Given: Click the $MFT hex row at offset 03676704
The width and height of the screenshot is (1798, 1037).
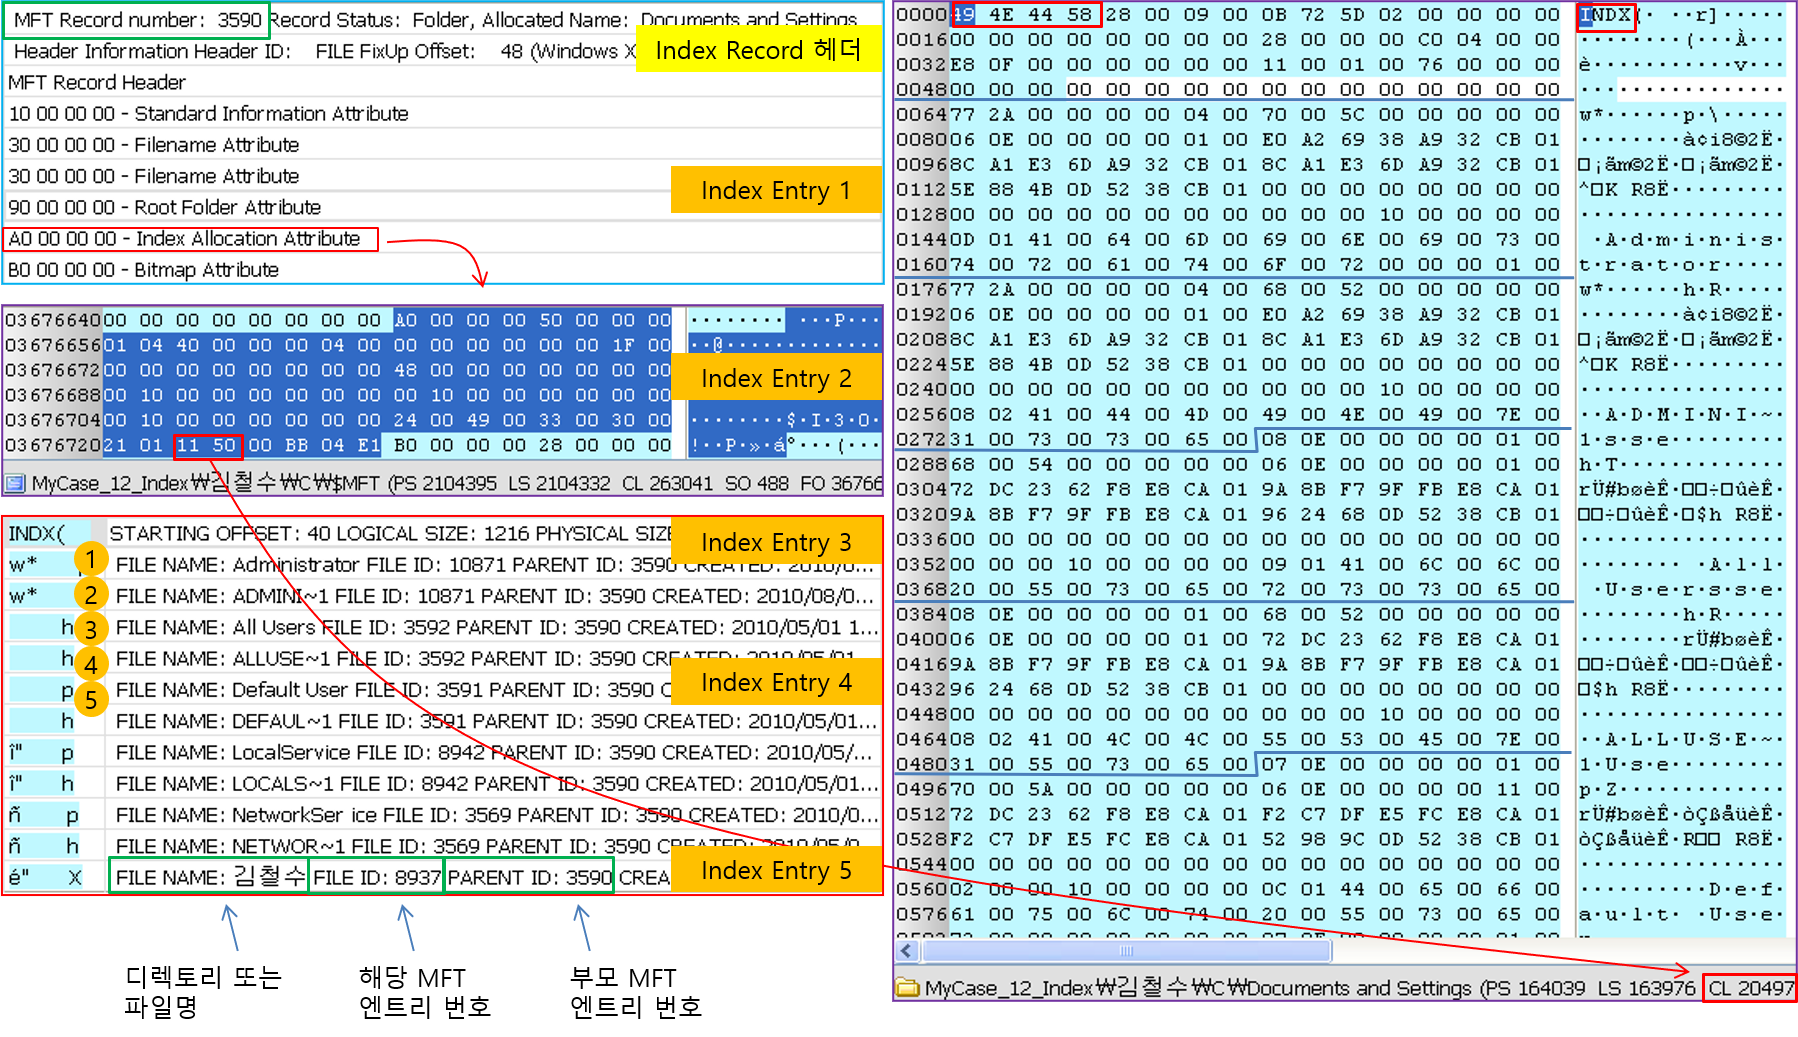Looking at the screenshot, I should tap(442, 420).
